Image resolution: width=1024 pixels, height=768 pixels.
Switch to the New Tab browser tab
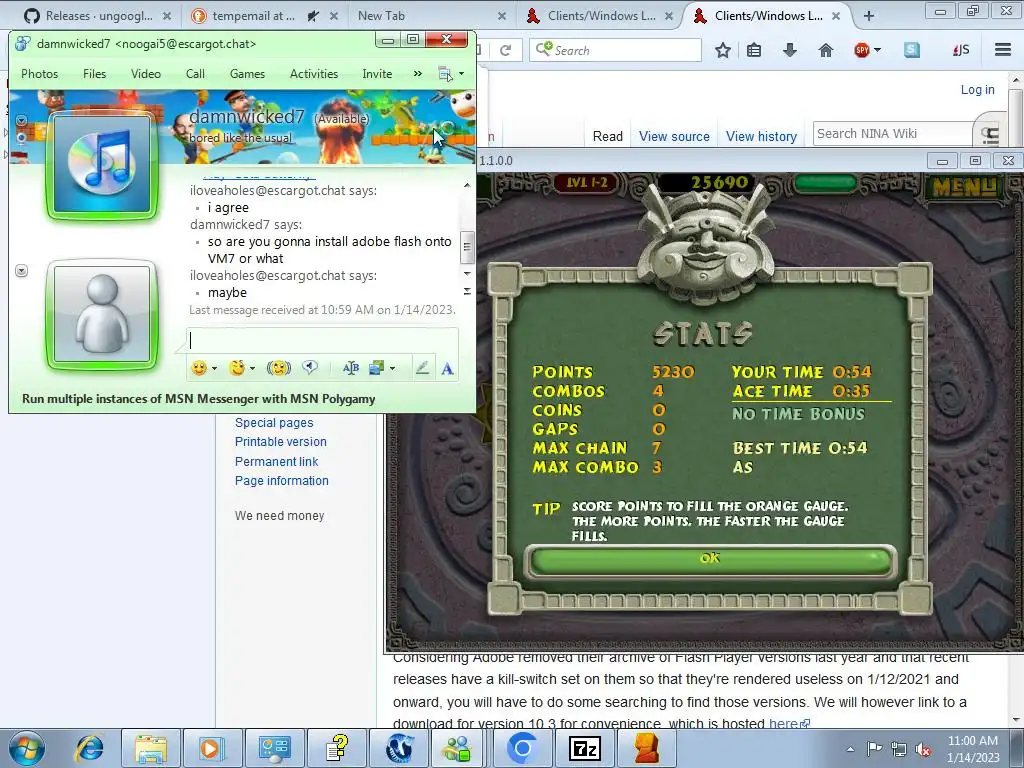click(381, 16)
